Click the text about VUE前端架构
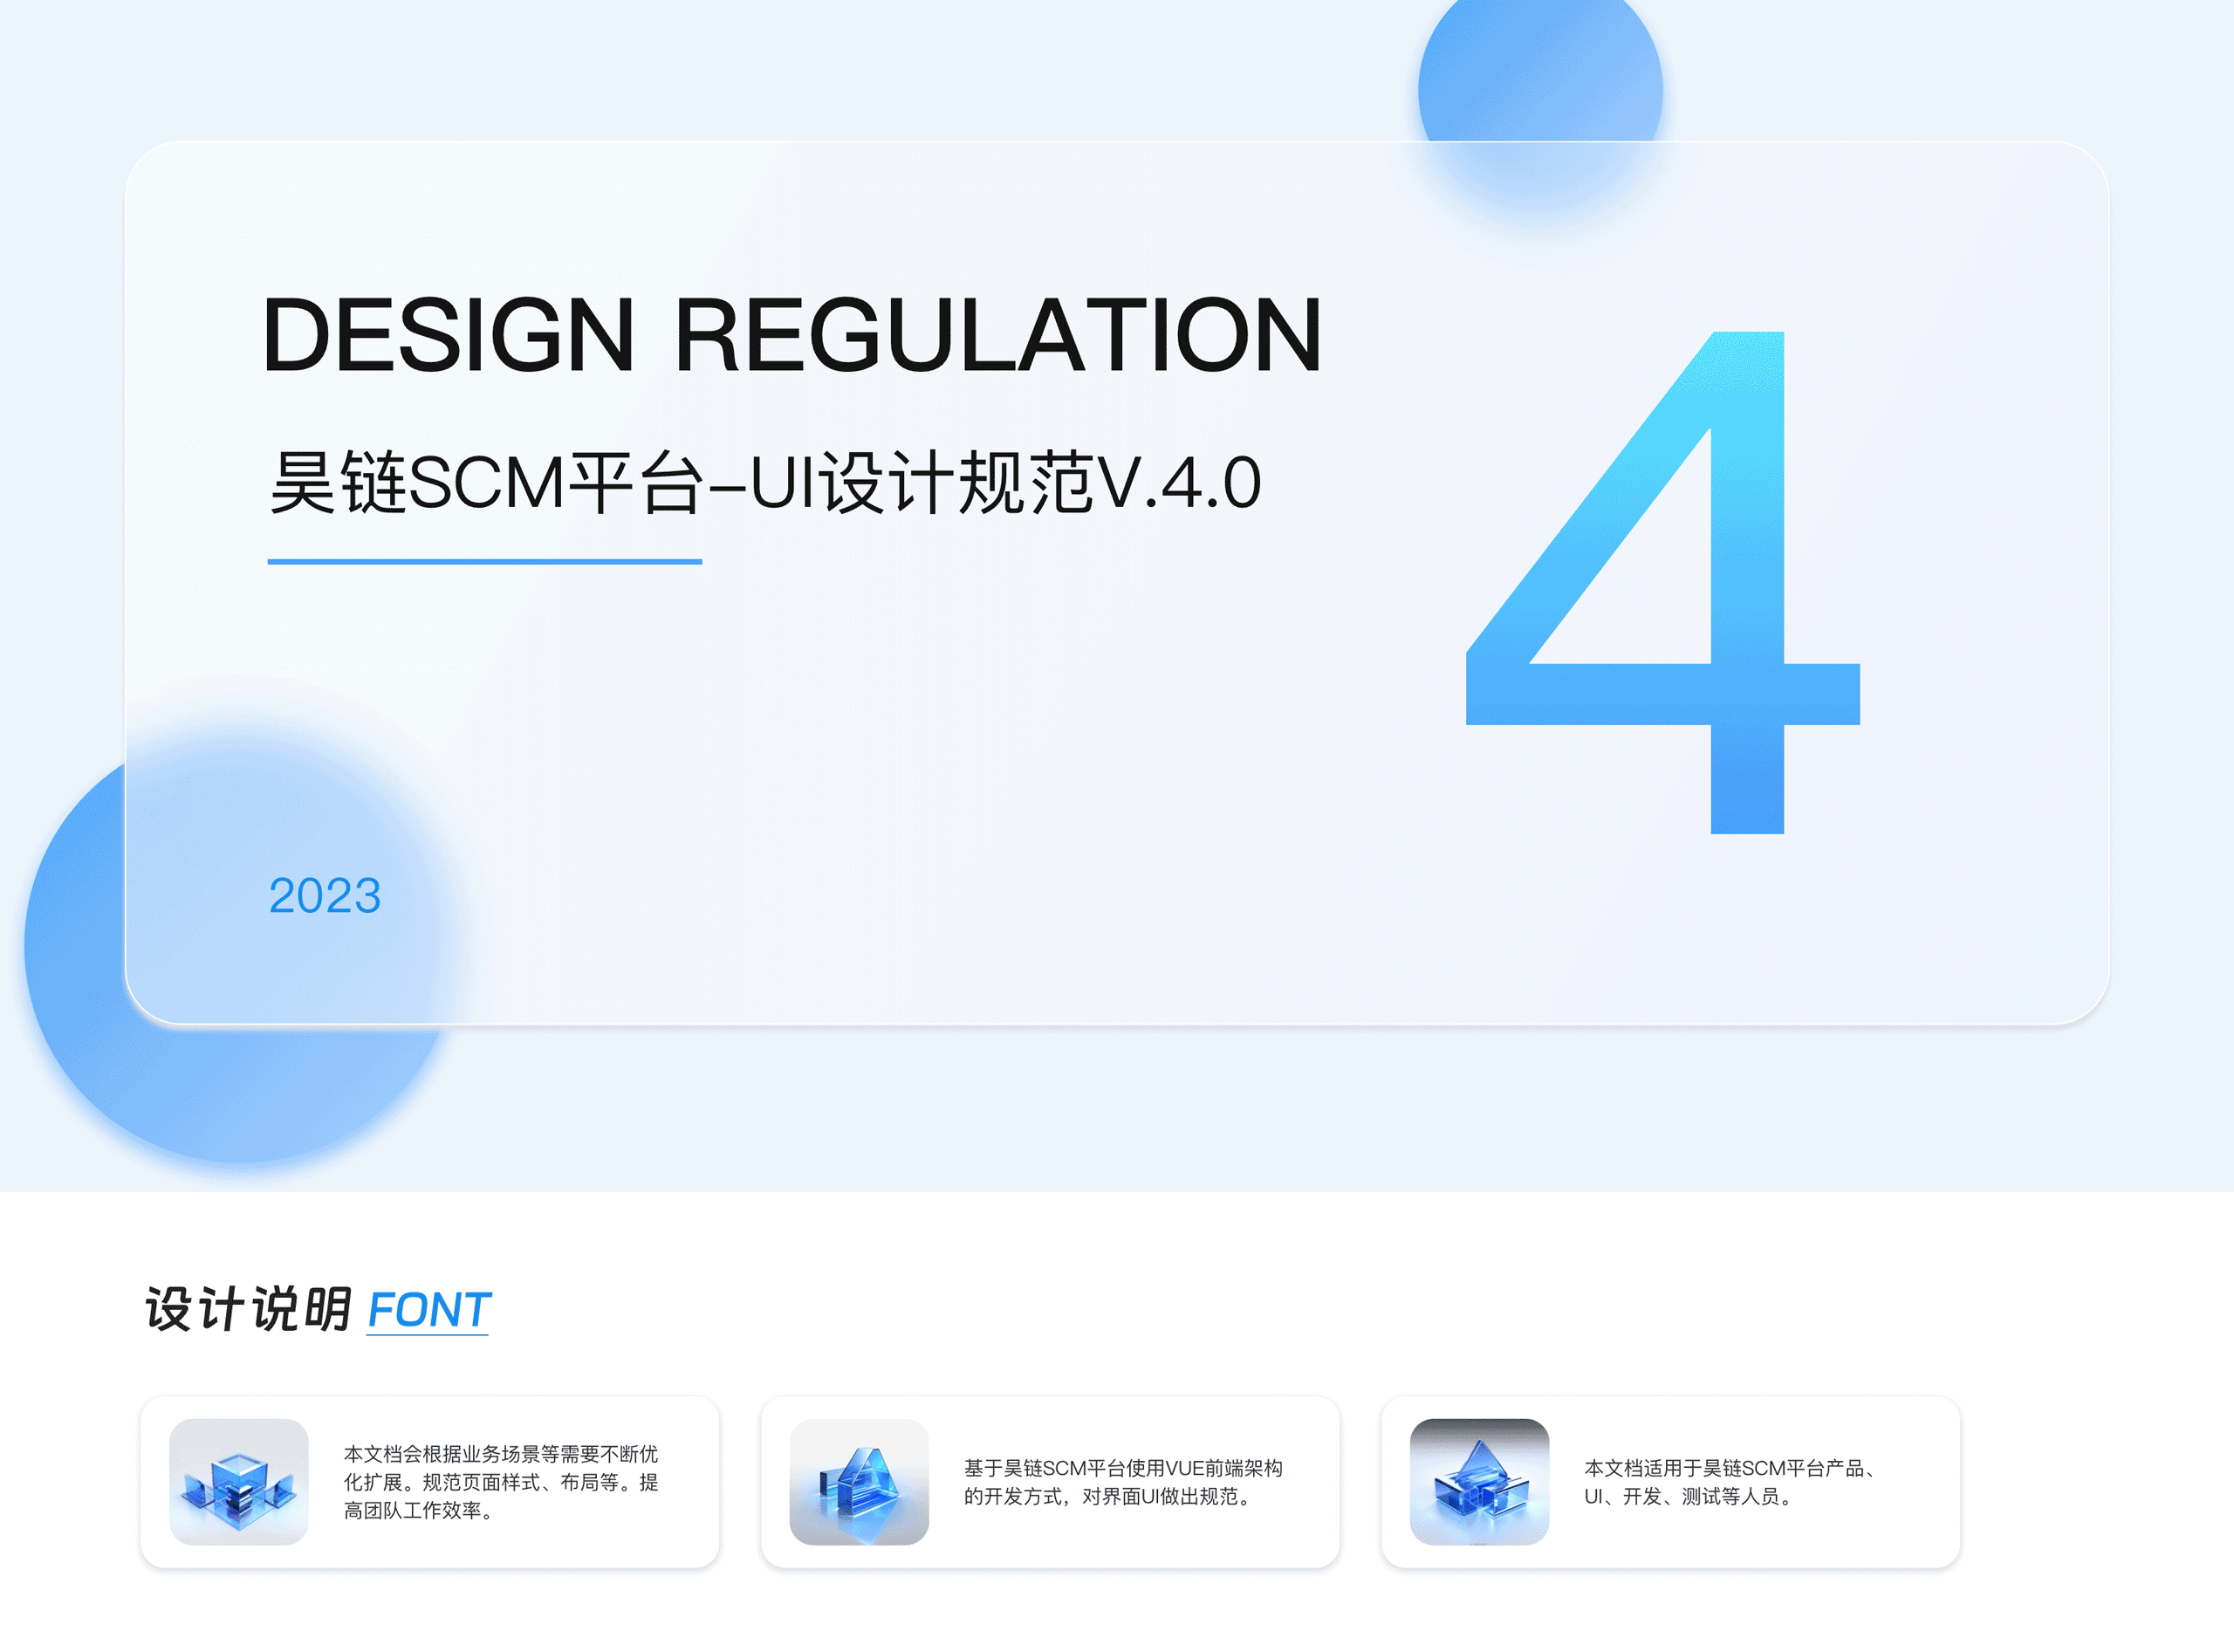 point(1122,1468)
